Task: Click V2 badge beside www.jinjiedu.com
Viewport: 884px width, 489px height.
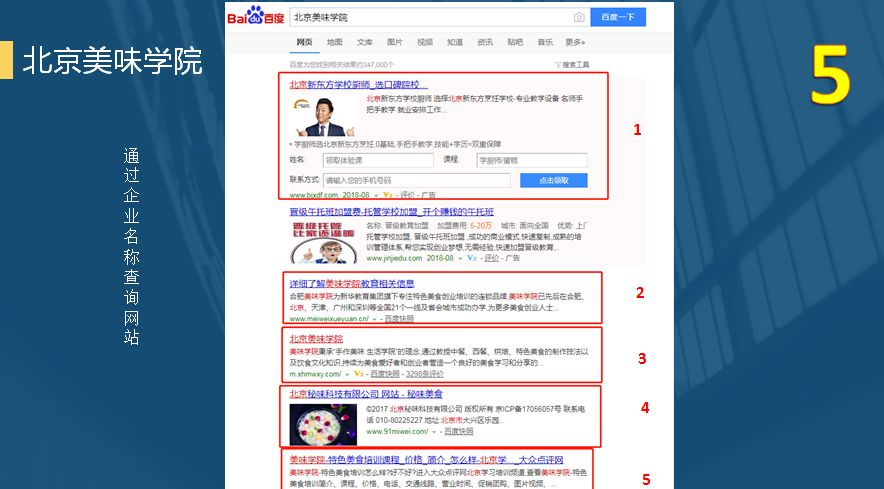Action: 472,258
